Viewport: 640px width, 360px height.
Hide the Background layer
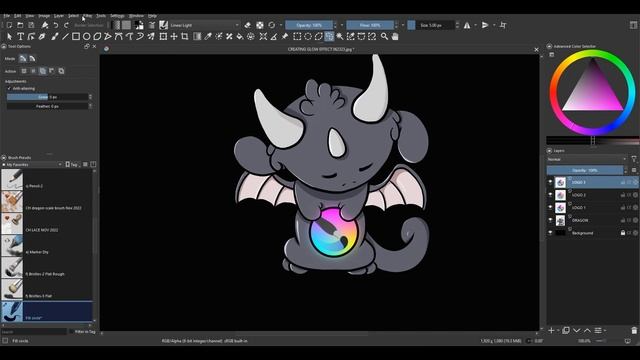click(x=550, y=233)
